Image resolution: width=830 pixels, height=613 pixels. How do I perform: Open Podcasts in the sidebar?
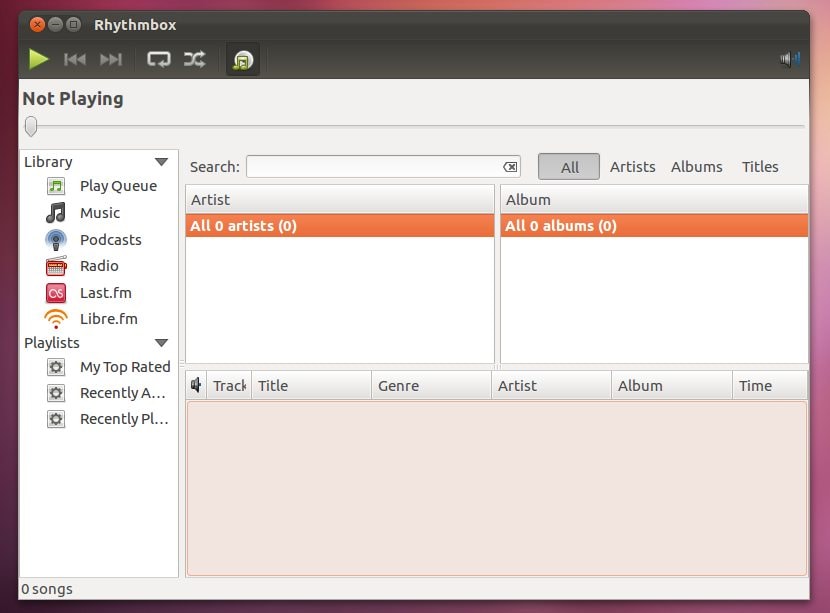tap(111, 240)
